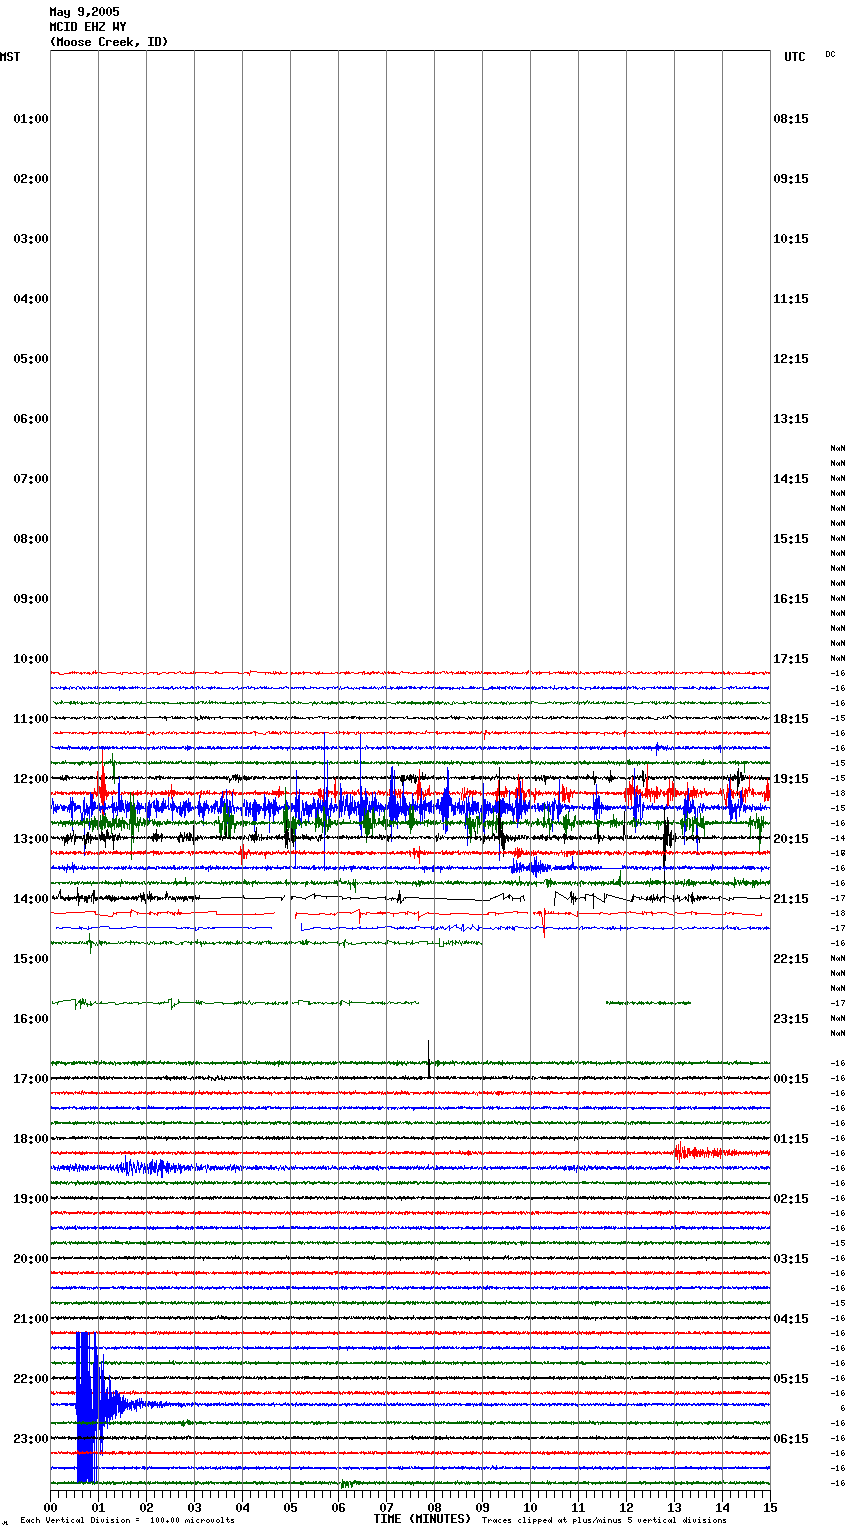Click the "10:00" MST hour label
850x1534 pixels.
pyautogui.click(x=30, y=659)
